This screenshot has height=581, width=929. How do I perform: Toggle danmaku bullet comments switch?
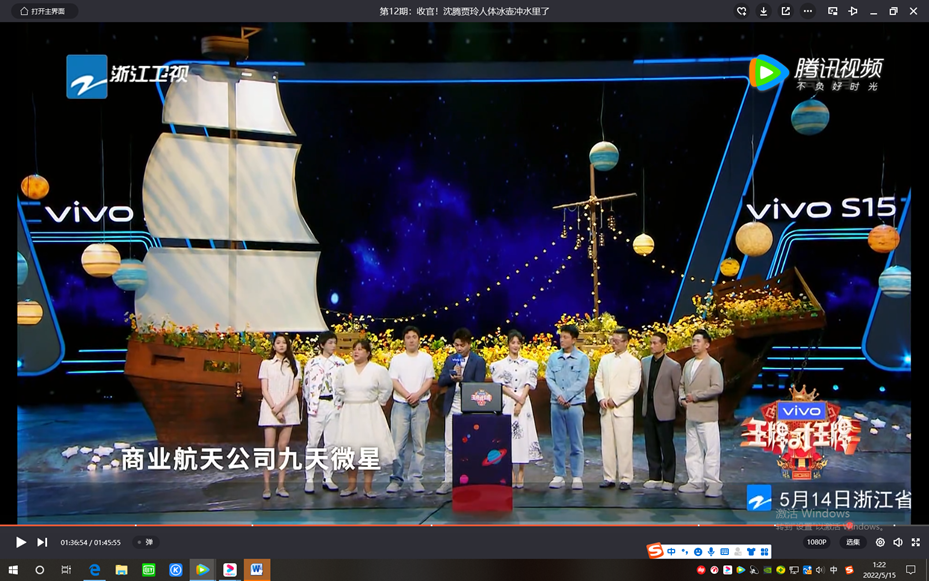(x=146, y=542)
